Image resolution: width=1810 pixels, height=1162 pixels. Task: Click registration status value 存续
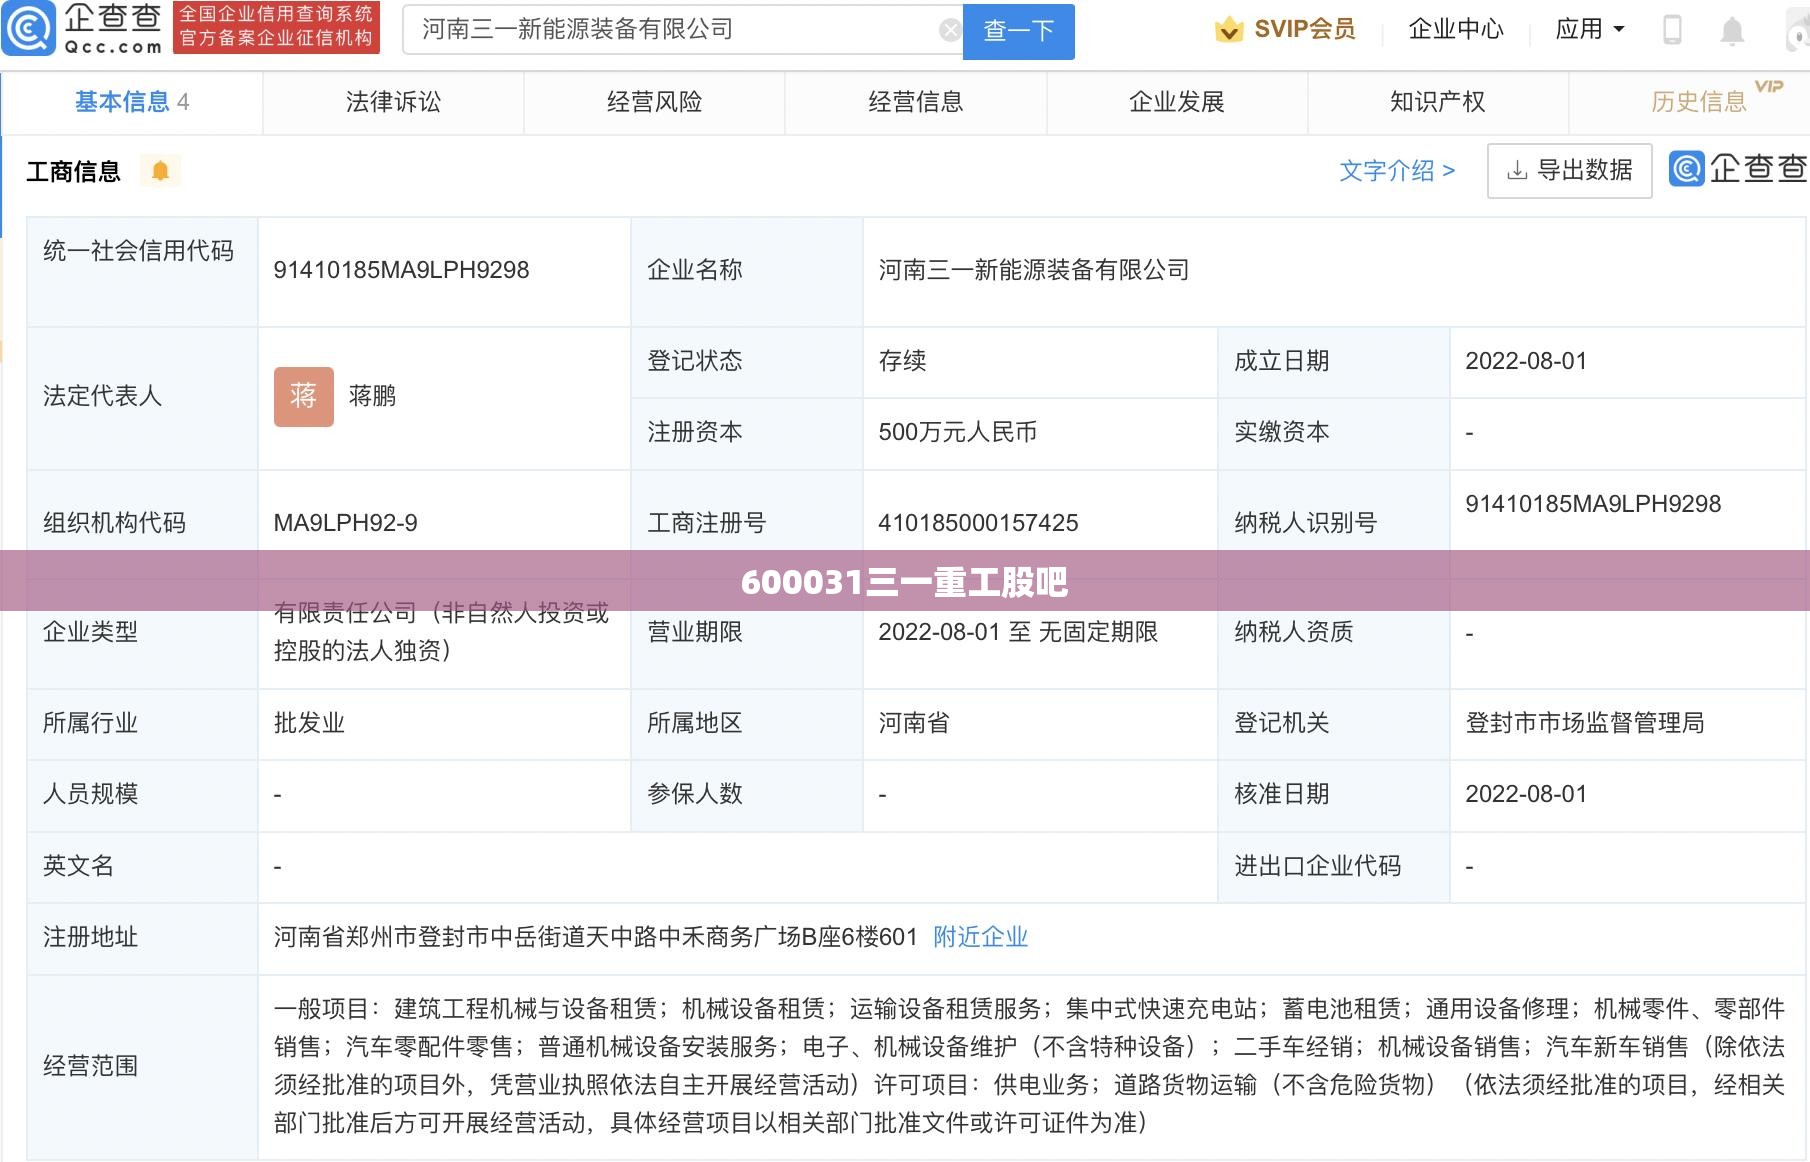click(x=902, y=361)
